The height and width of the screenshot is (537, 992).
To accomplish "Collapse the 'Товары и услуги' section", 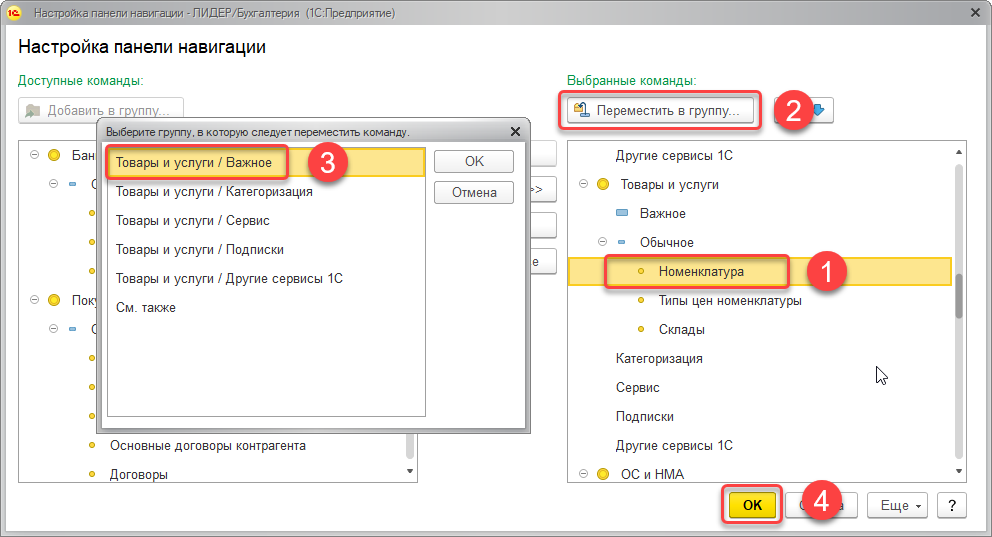I will tap(583, 184).
